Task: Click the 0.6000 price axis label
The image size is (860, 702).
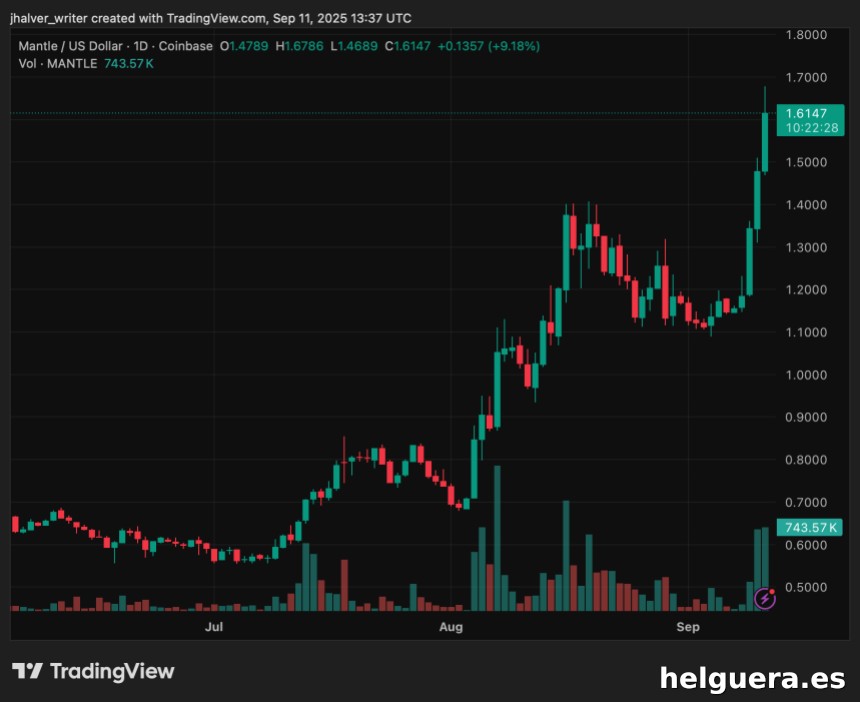Action: (x=806, y=545)
